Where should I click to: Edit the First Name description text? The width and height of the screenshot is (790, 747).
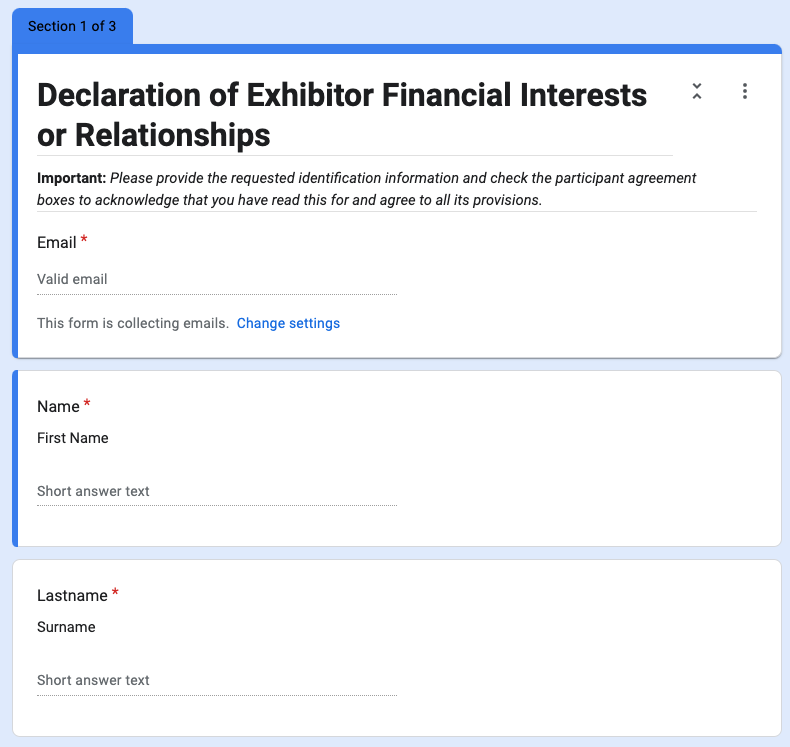tap(73, 438)
